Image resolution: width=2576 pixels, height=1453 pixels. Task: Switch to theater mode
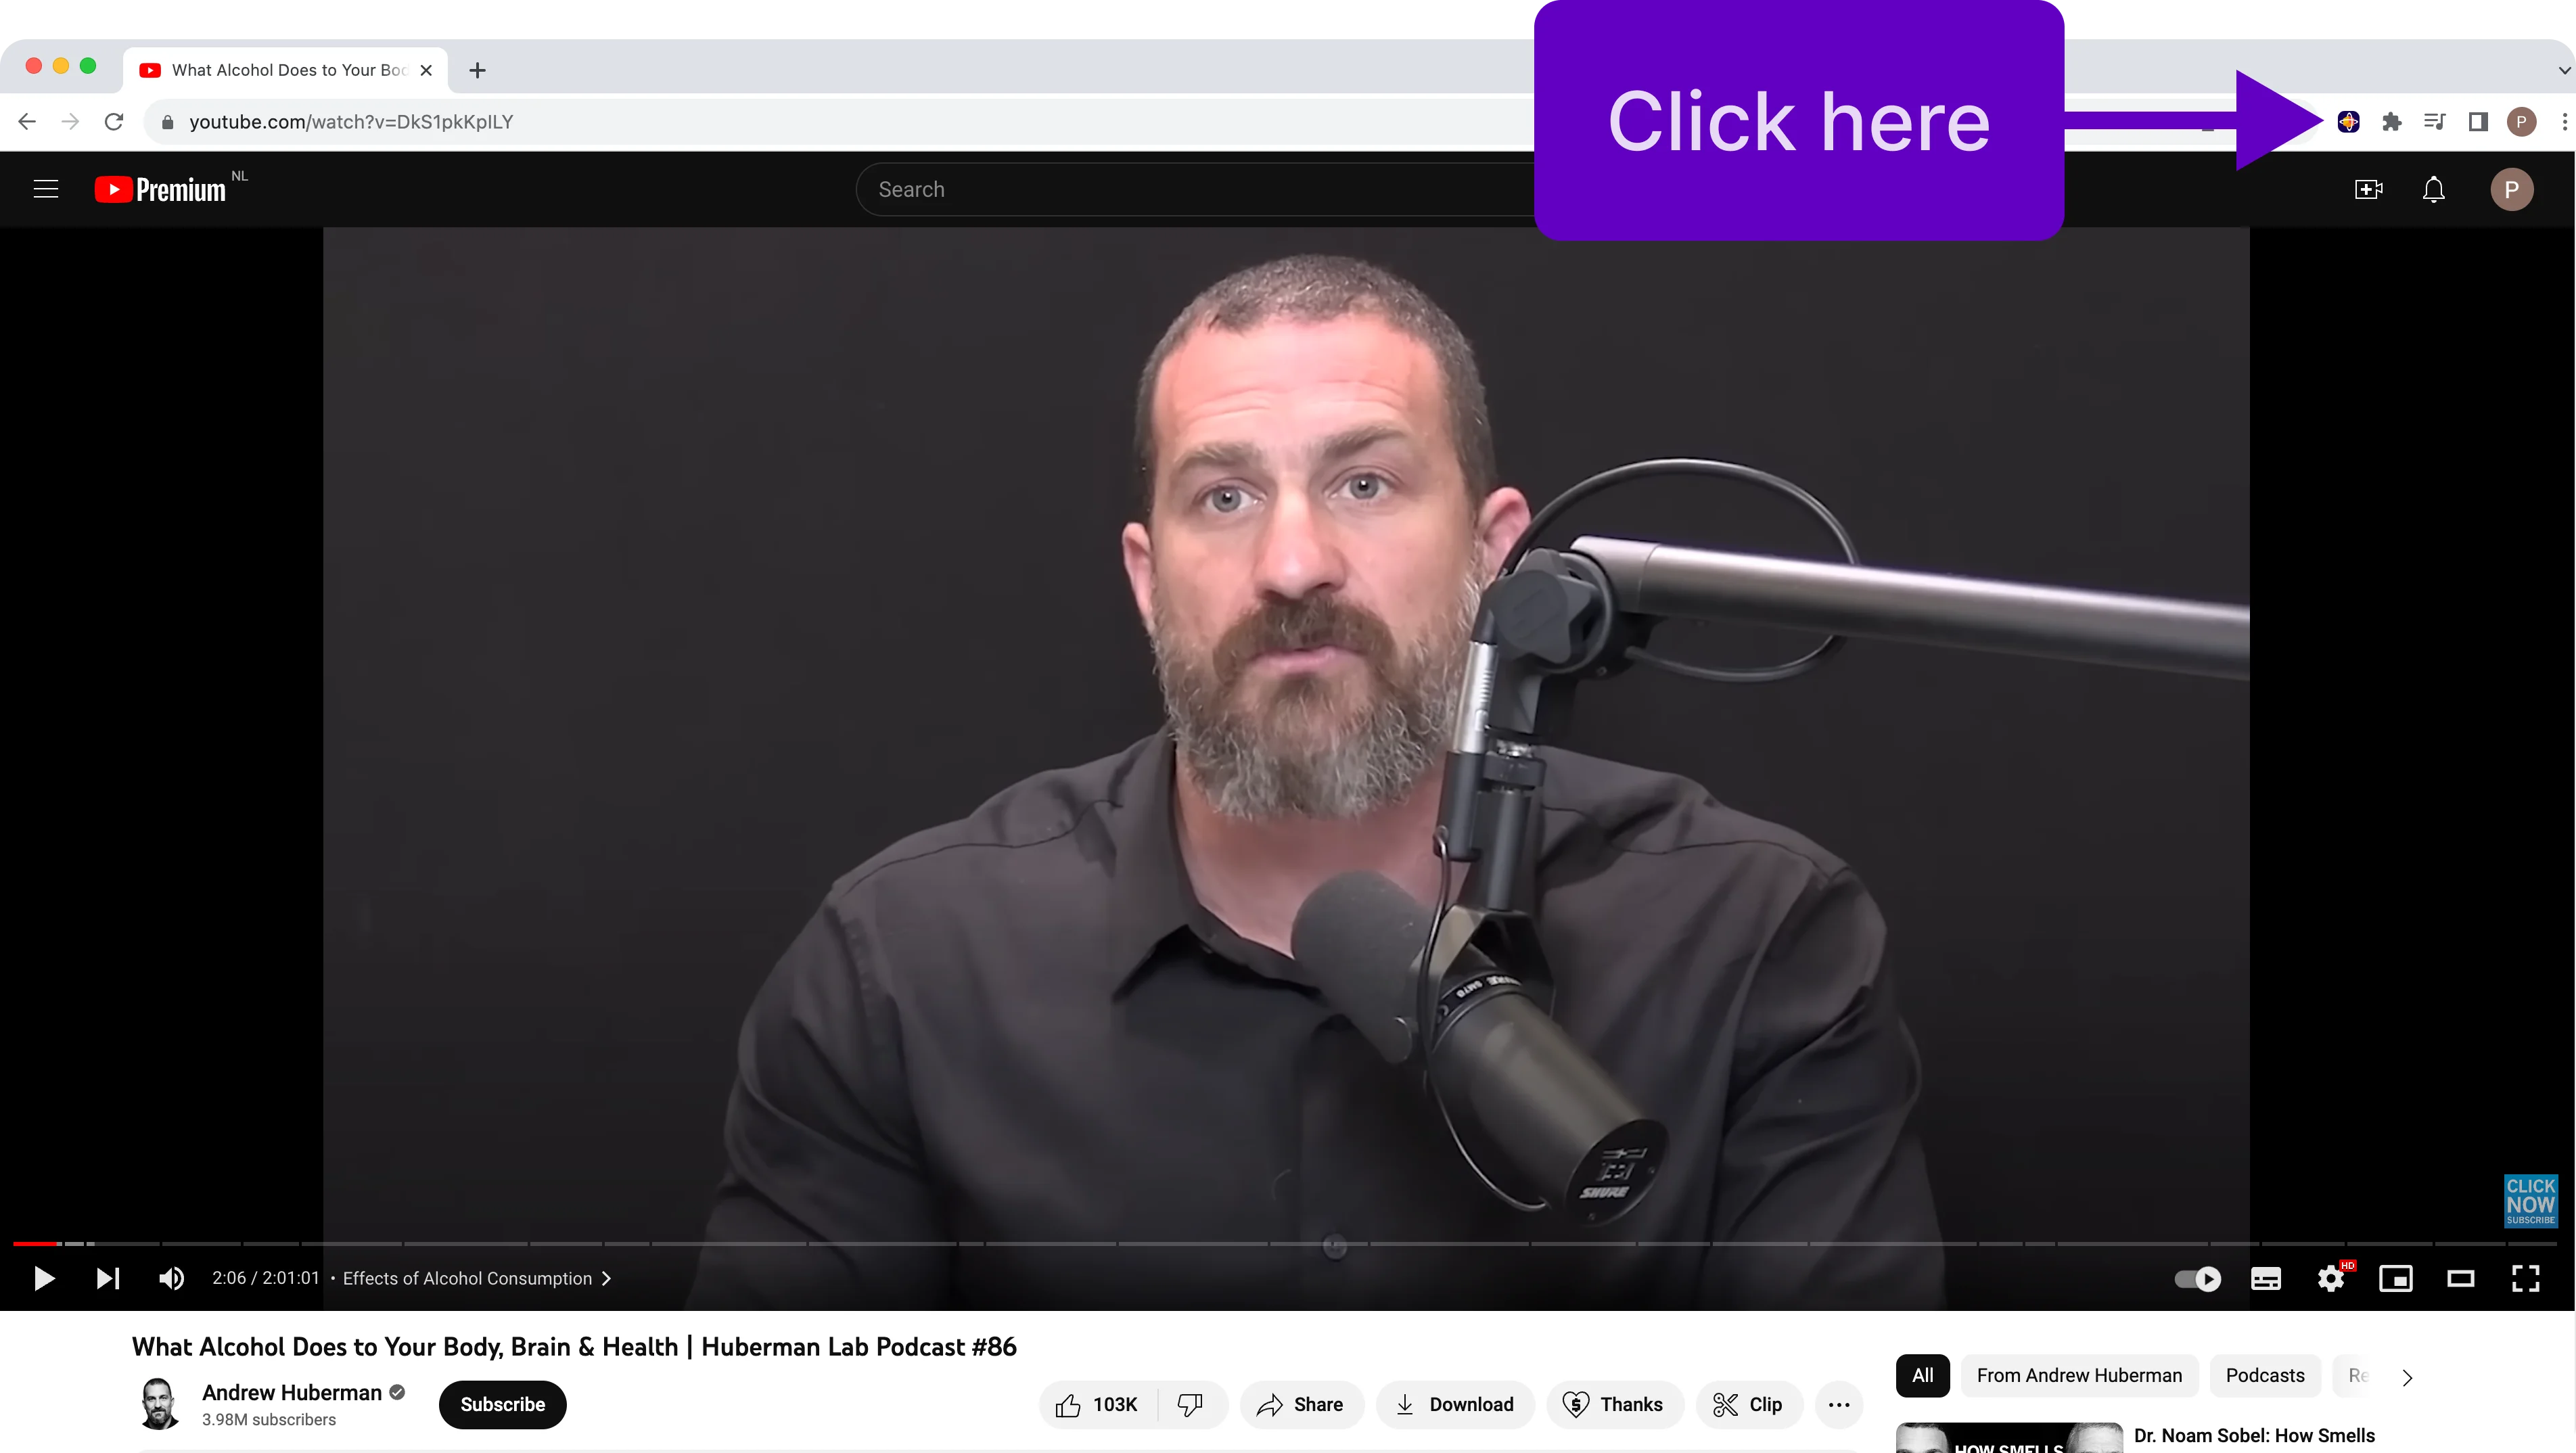2462,1278
